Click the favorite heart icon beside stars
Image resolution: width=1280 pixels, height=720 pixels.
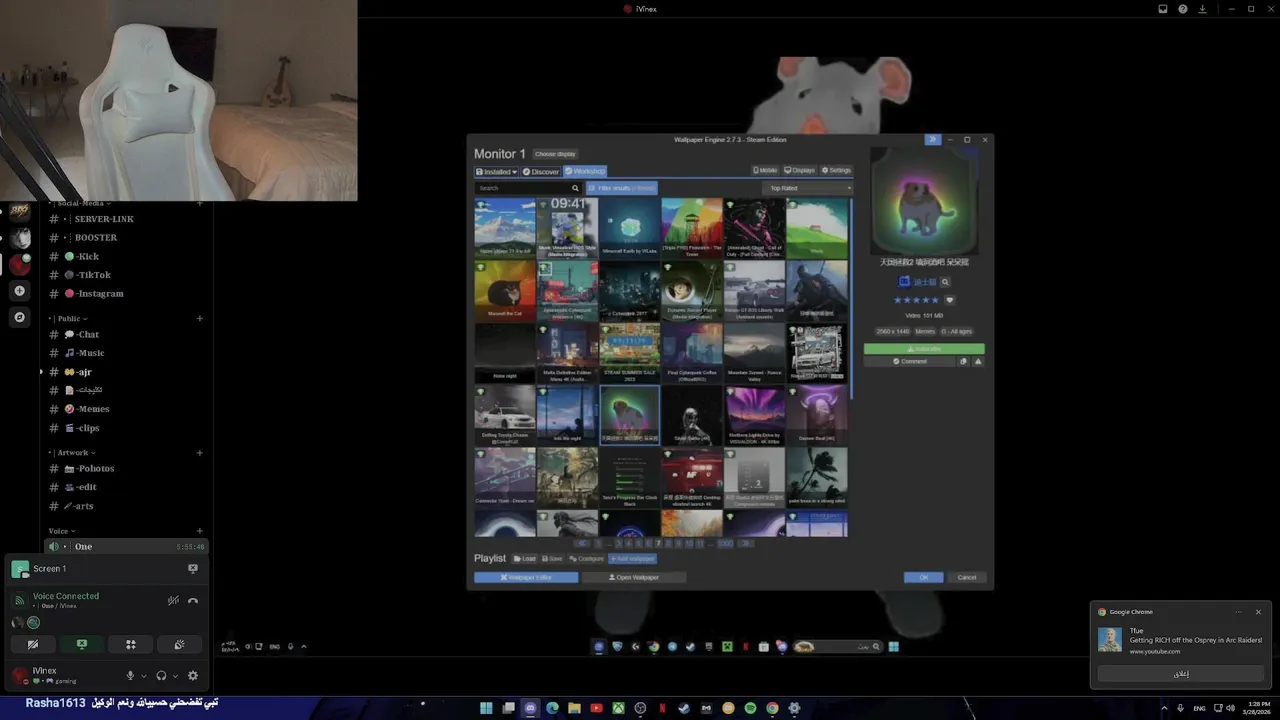(x=950, y=300)
